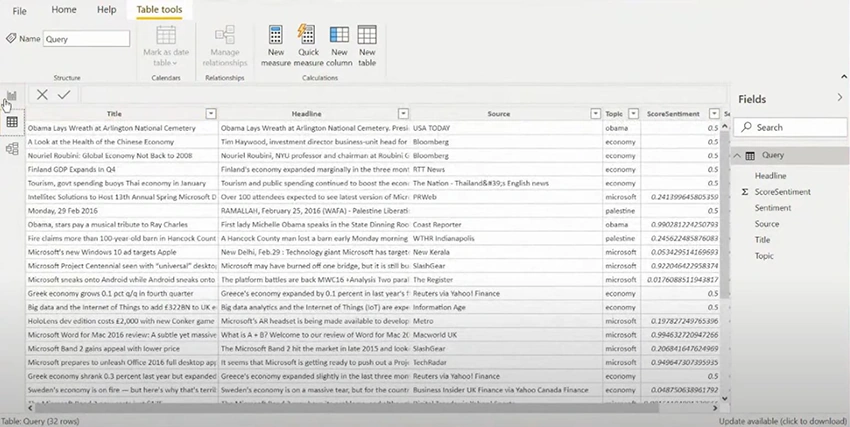Select the Headline field in Fields pane
Image resolution: width=850 pixels, height=427 pixels.
tap(770, 176)
